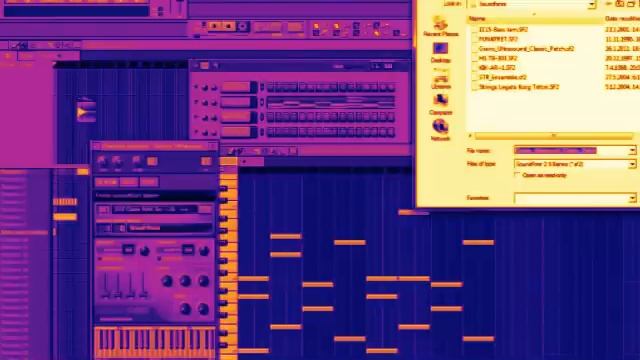Click the chorus knob in soundfont plugin

pos(204,251)
